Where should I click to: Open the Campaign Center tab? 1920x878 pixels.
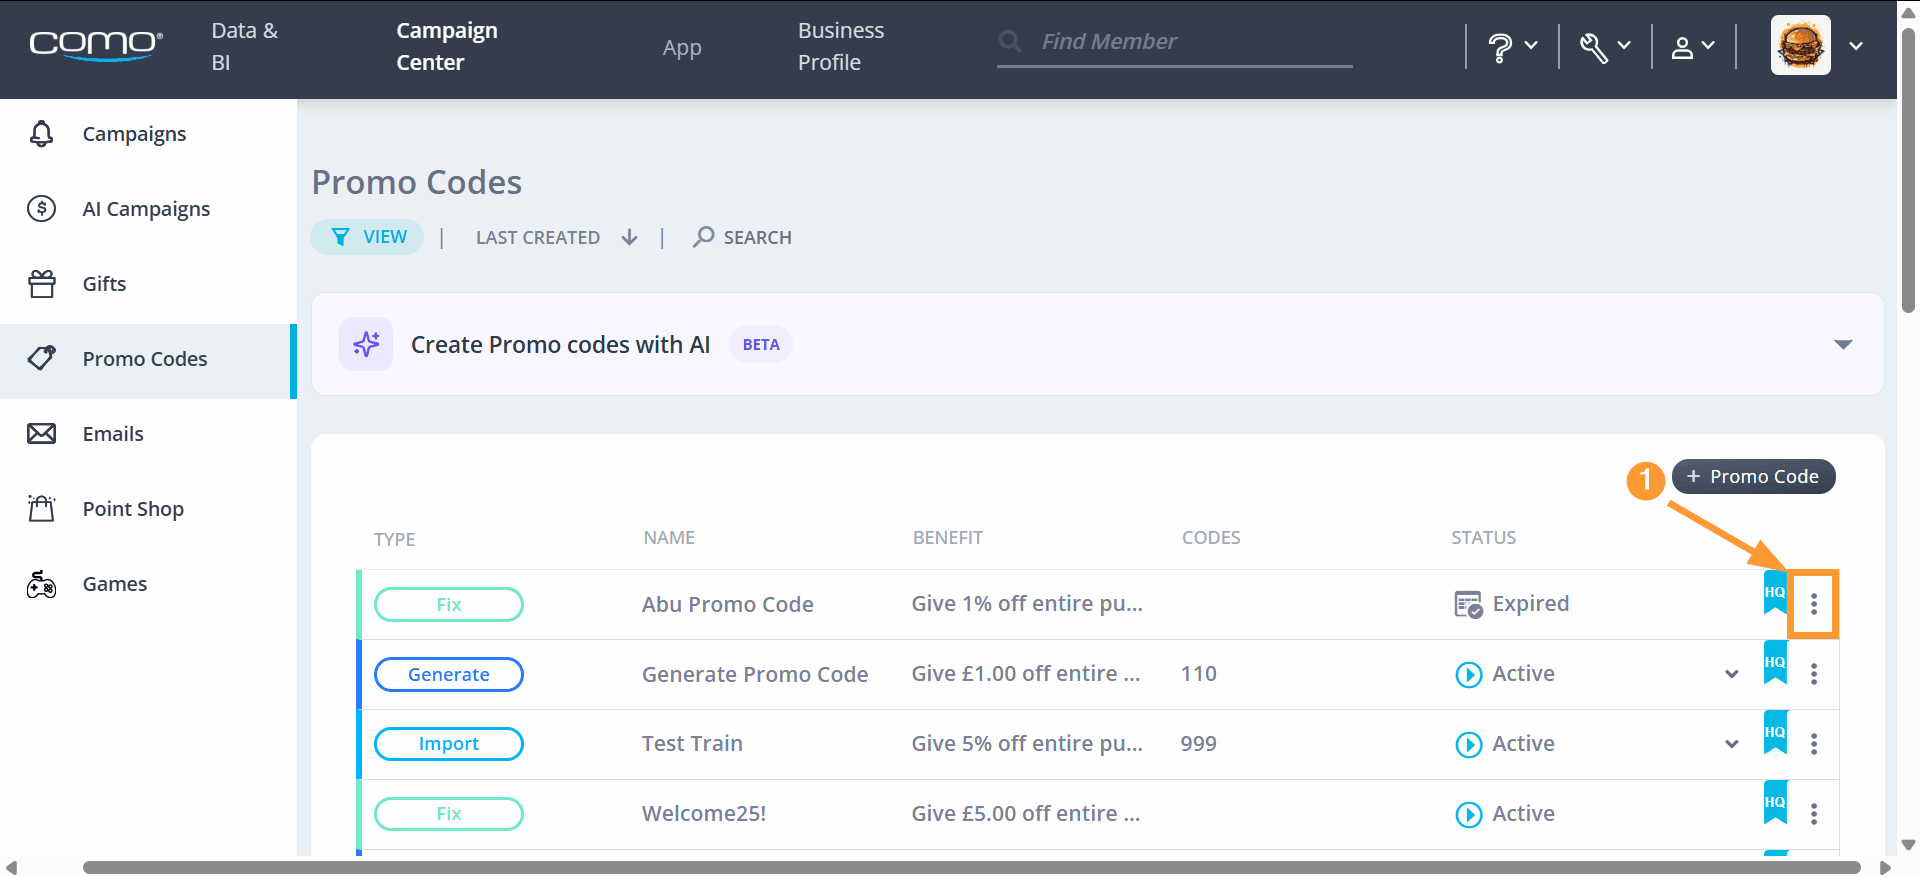[x=447, y=46]
